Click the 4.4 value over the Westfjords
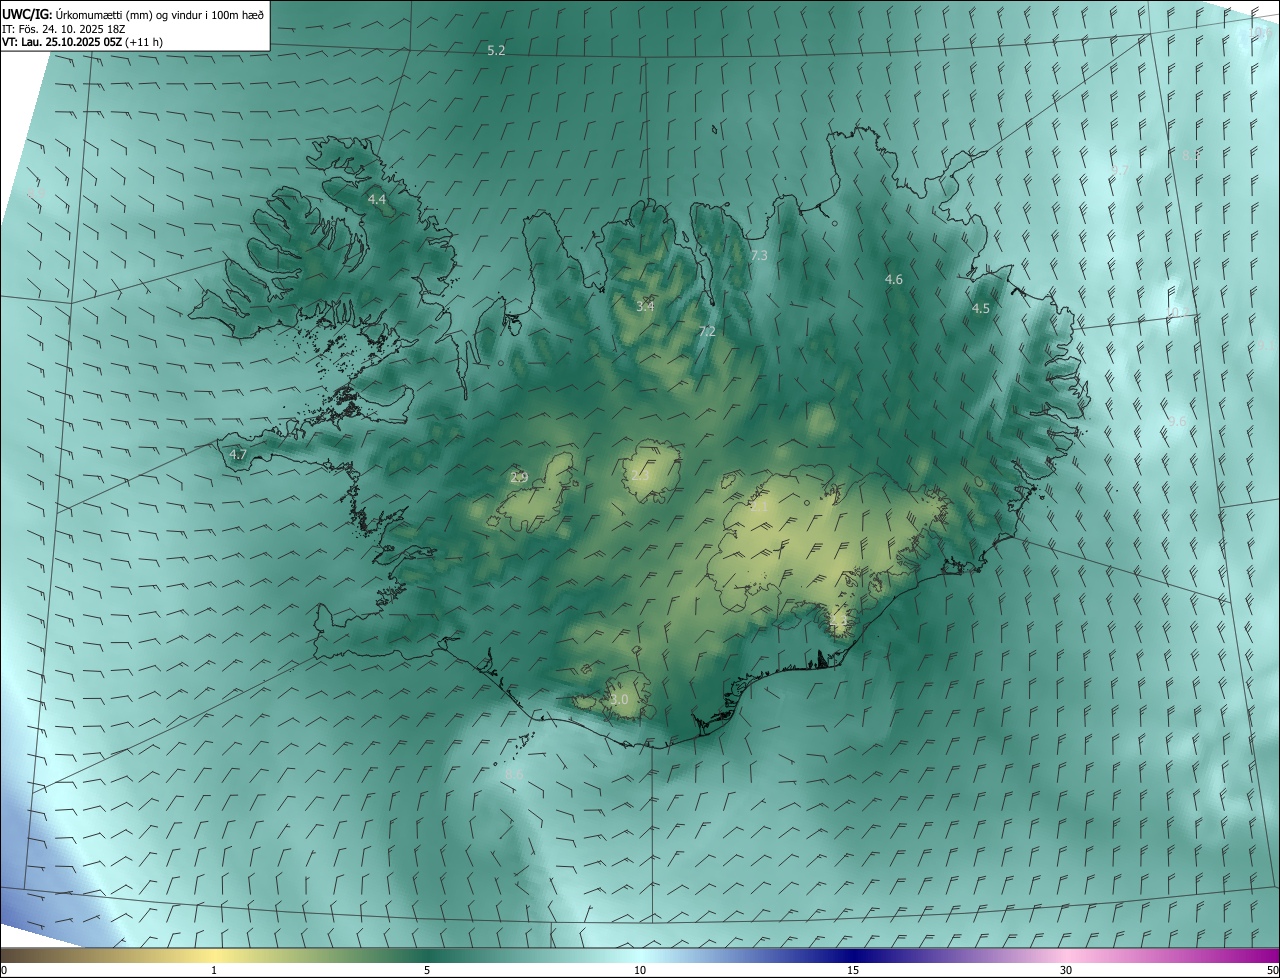 377,200
